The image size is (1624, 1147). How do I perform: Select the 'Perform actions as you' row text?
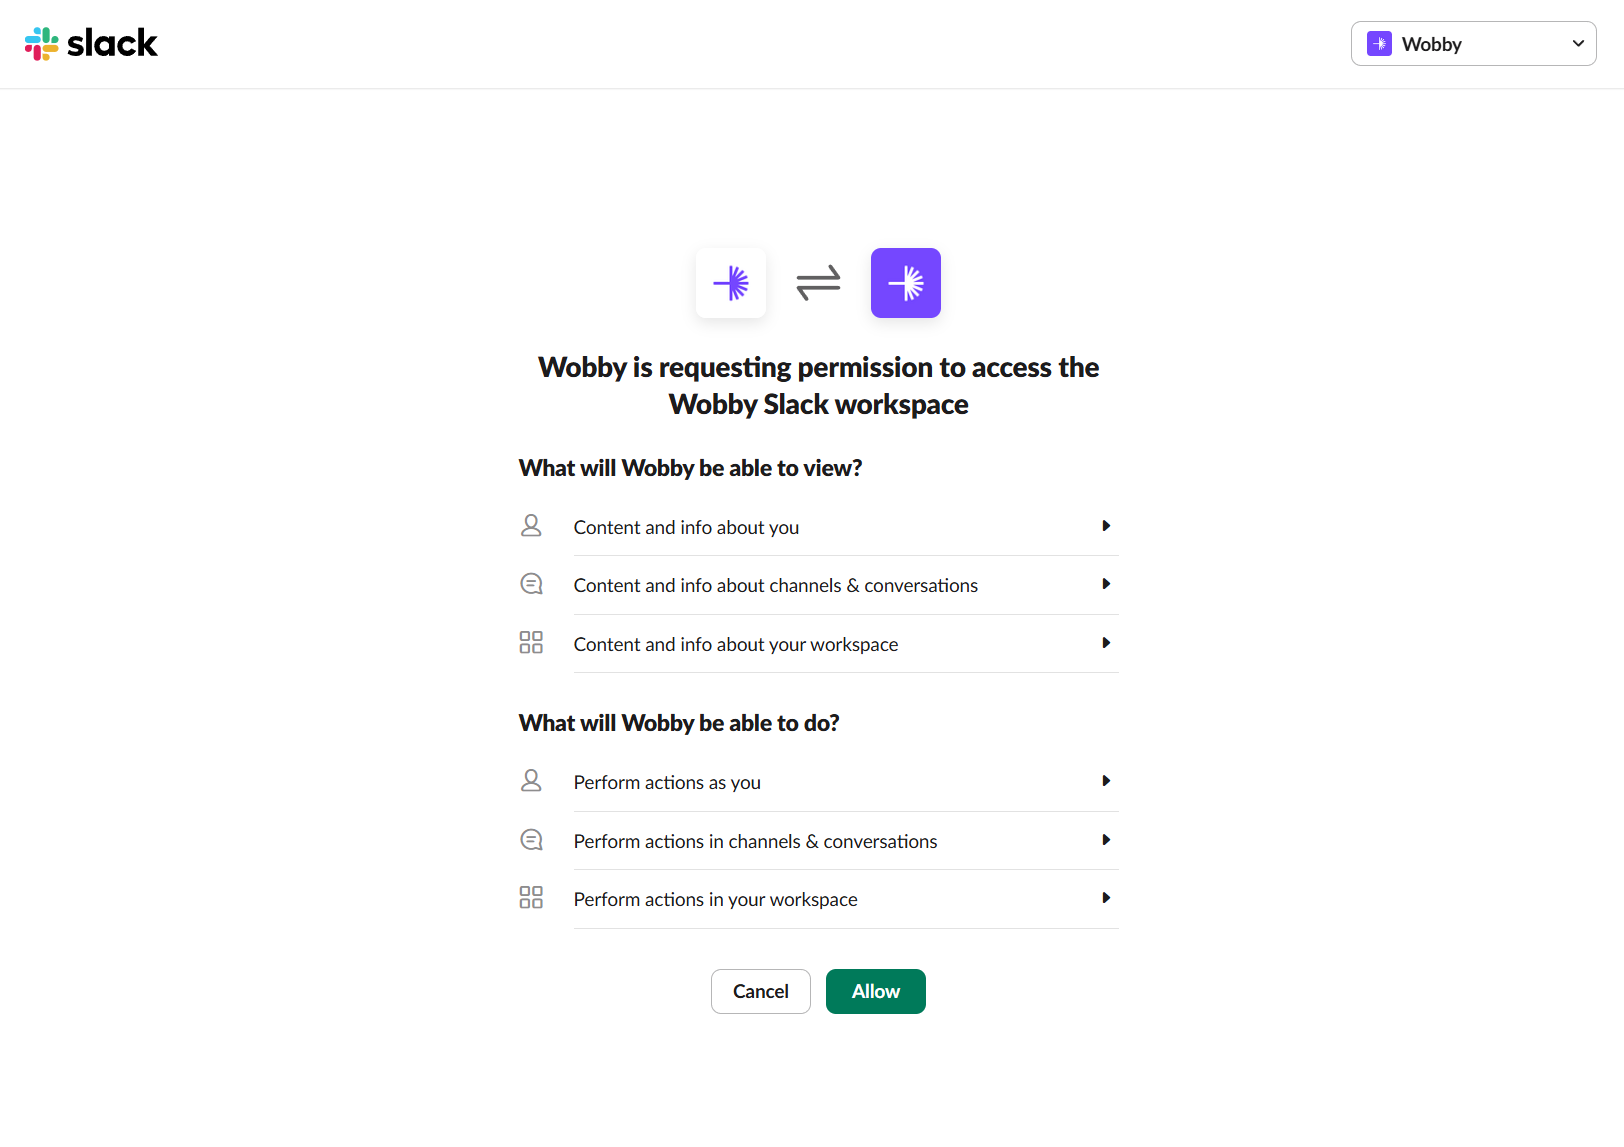(667, 782)
